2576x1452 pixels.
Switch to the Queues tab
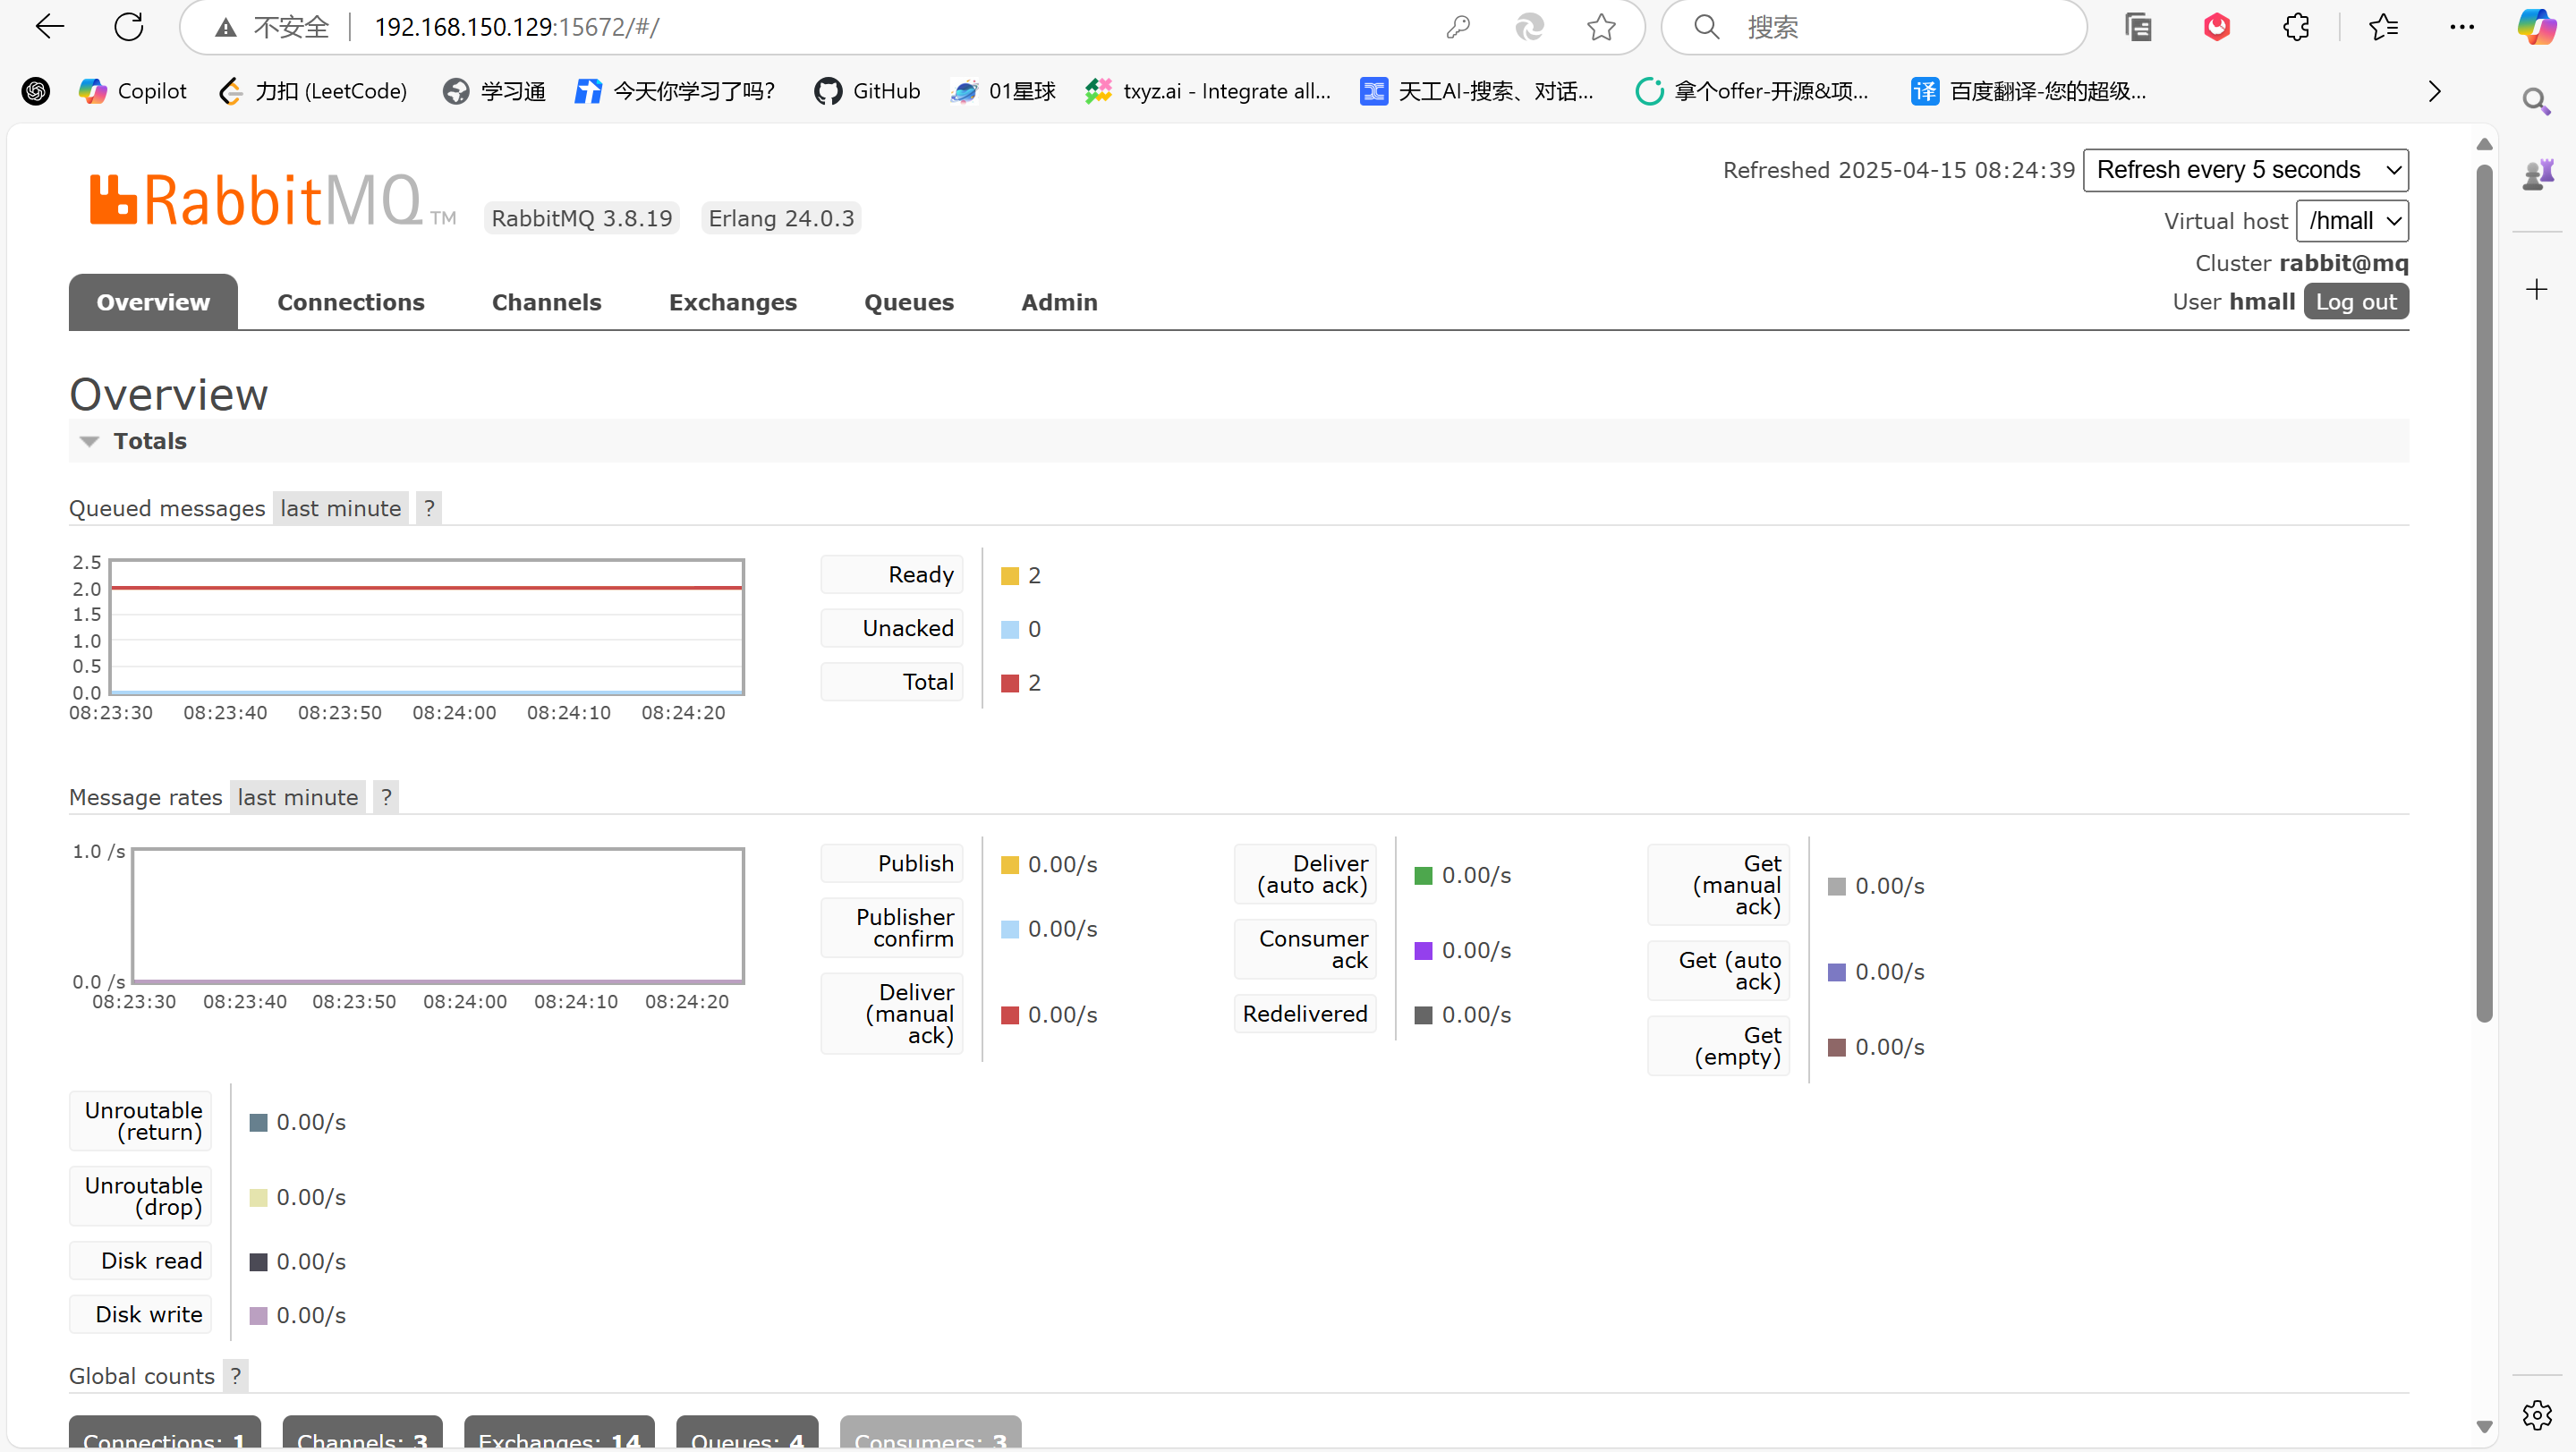click(x=908, y=302)
